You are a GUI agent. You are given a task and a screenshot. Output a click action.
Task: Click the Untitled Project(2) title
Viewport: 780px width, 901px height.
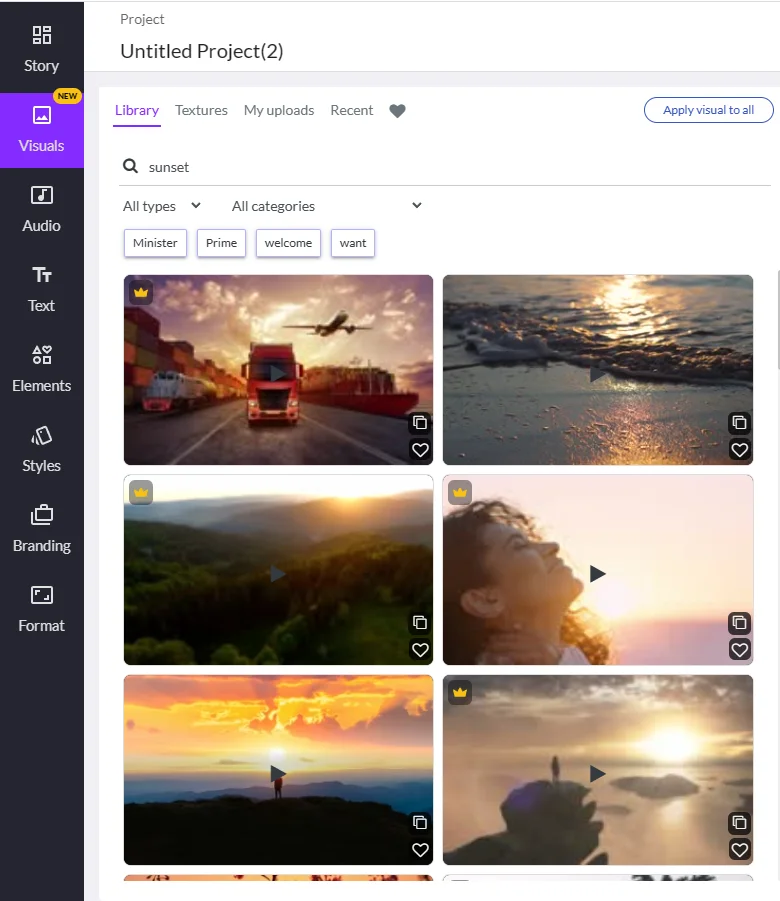pos(202,51)
